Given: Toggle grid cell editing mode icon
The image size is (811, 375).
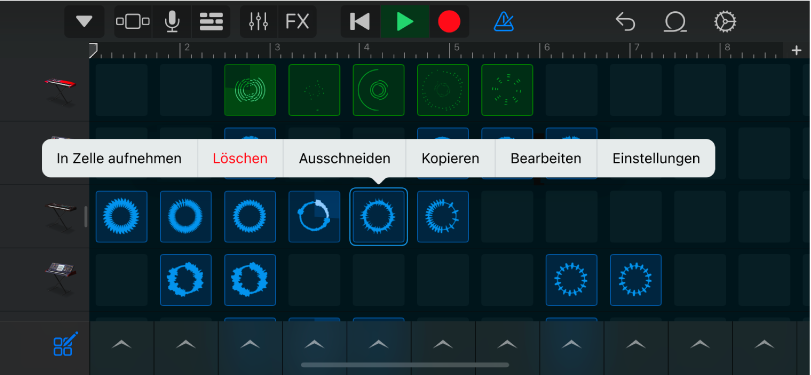Looking at the screenshot, I should [65, 344].
